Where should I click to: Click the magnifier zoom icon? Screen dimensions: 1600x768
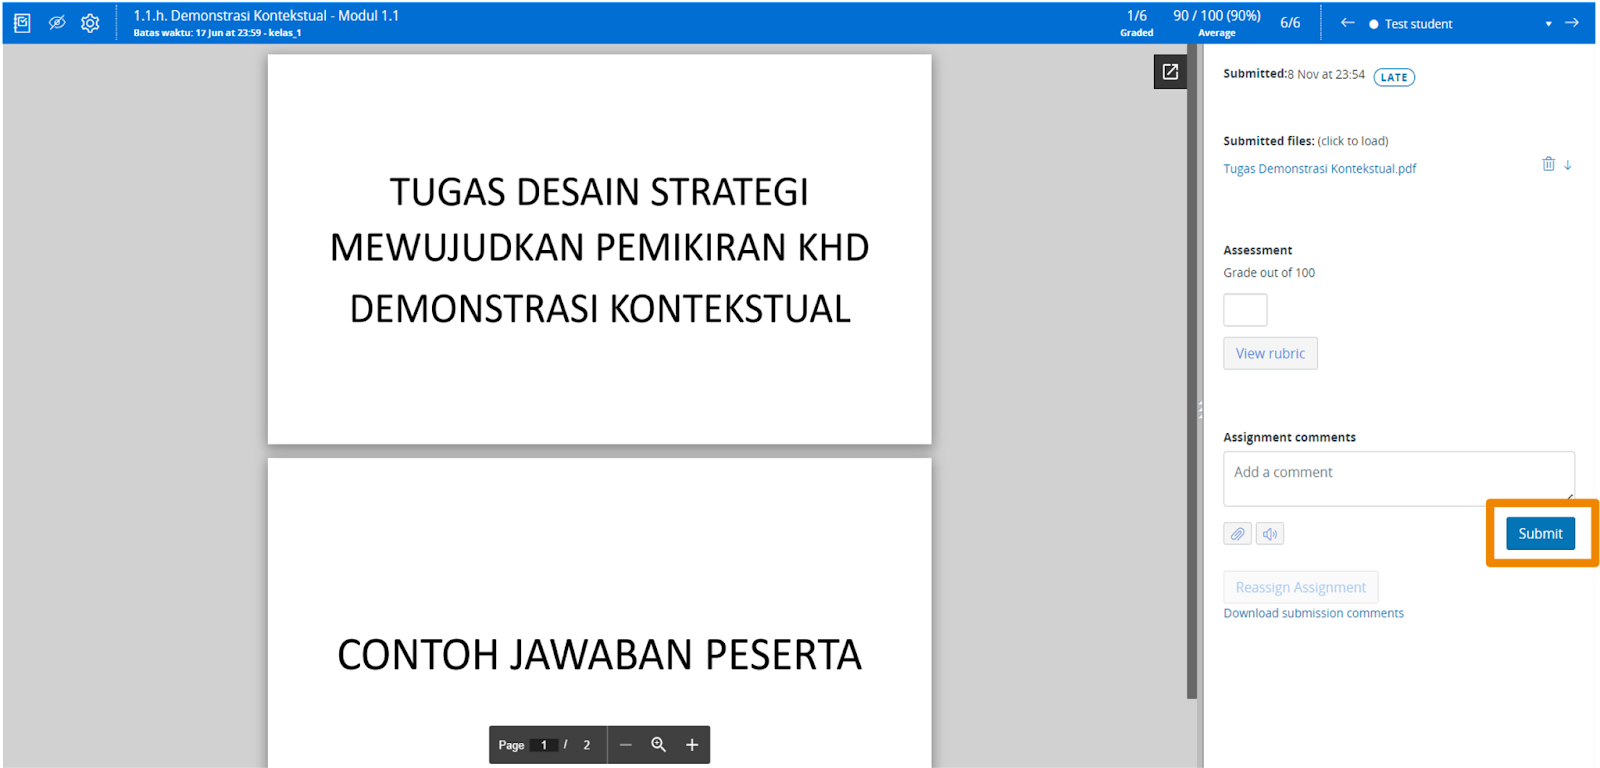[658, 745]
